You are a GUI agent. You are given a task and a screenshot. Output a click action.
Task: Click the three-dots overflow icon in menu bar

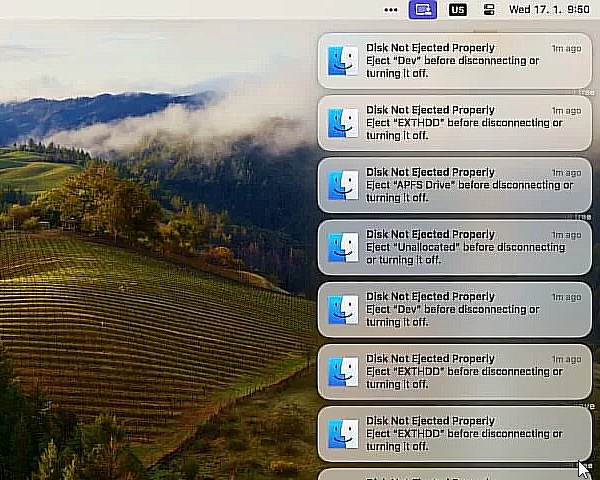[x=391, y=10]
